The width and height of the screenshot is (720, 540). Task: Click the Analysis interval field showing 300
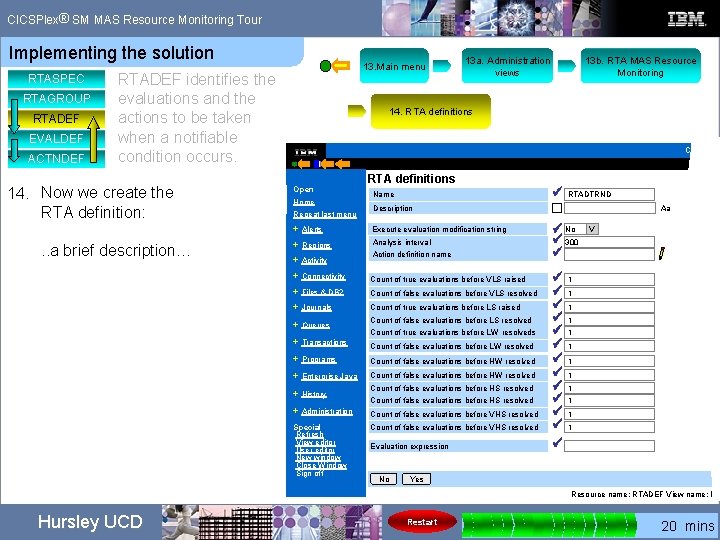point(609,242)
